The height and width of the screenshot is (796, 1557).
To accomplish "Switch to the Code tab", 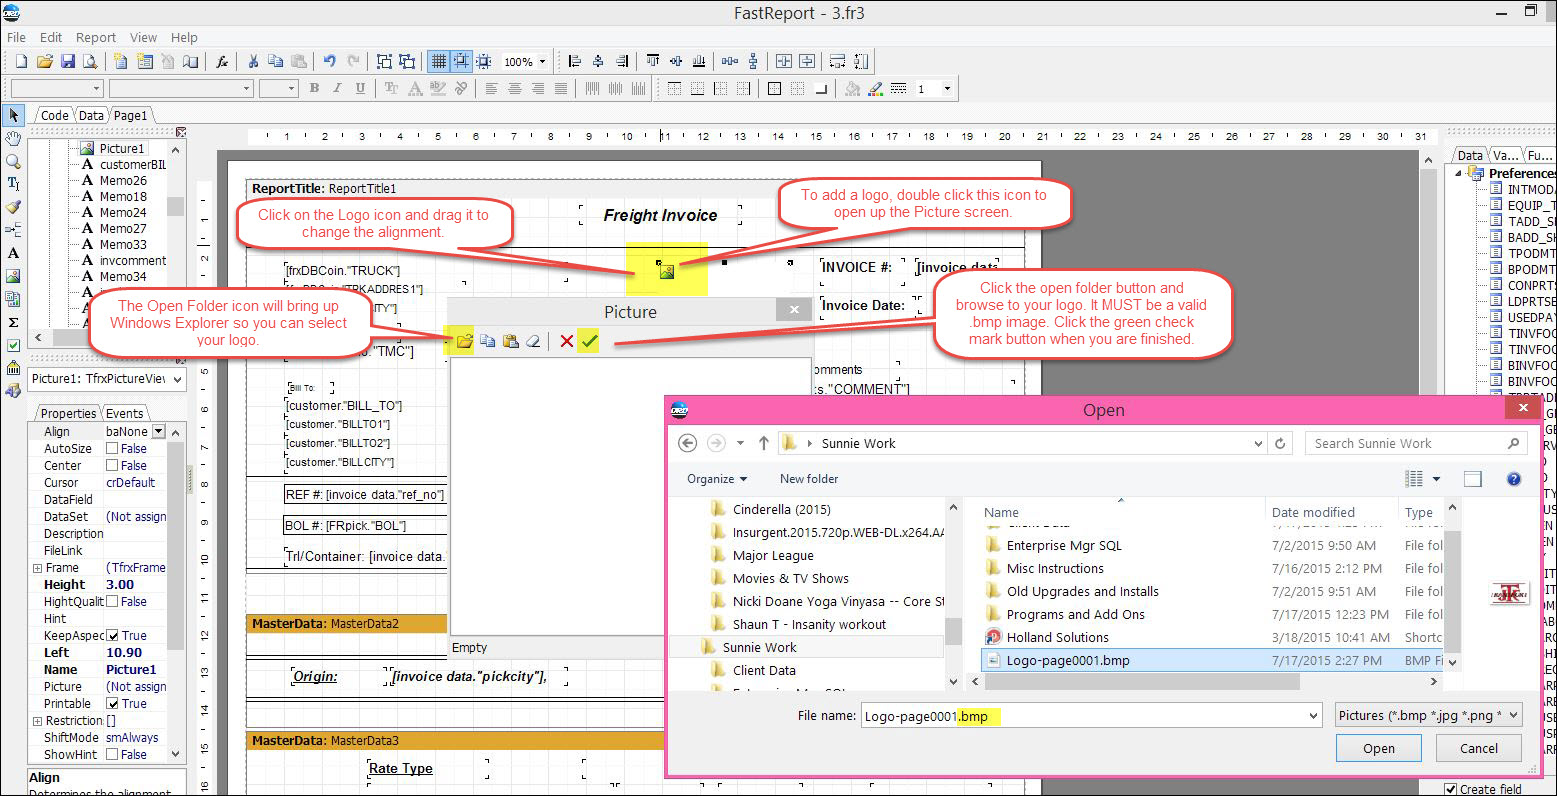I will point(54,115).
